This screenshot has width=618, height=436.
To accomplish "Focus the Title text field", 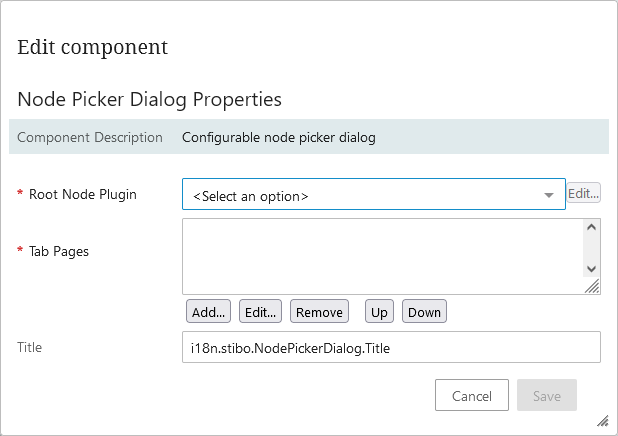I will coord(390,347).
